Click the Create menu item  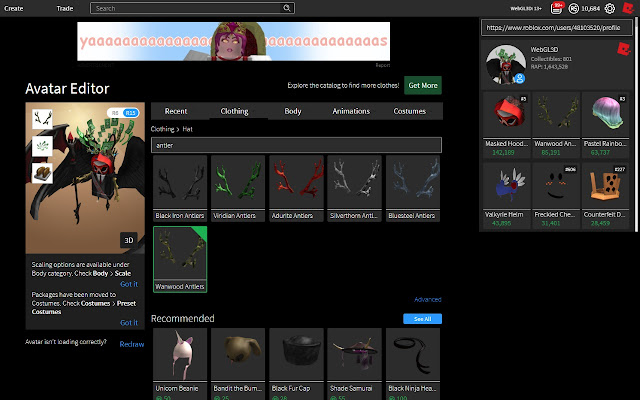coord(13,8)
